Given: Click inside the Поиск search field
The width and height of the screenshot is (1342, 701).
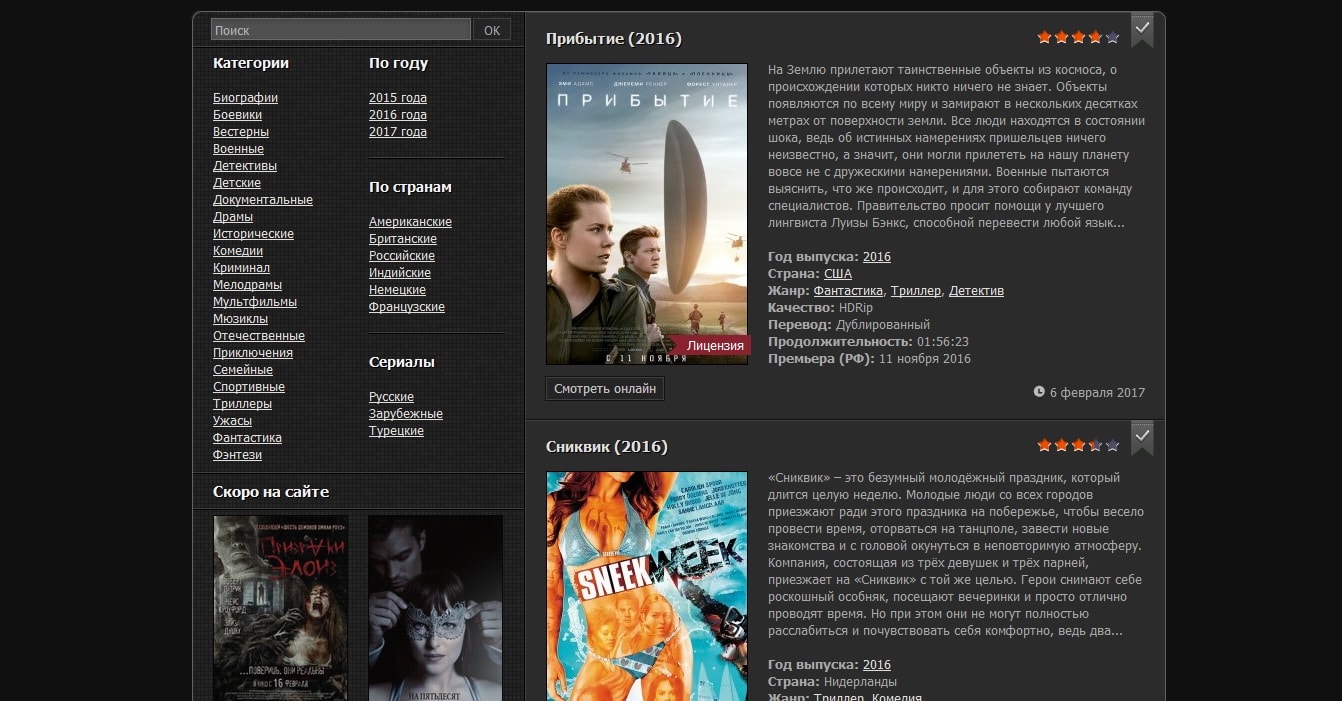Looking at the screenshot, I should [x=340, y=29].
